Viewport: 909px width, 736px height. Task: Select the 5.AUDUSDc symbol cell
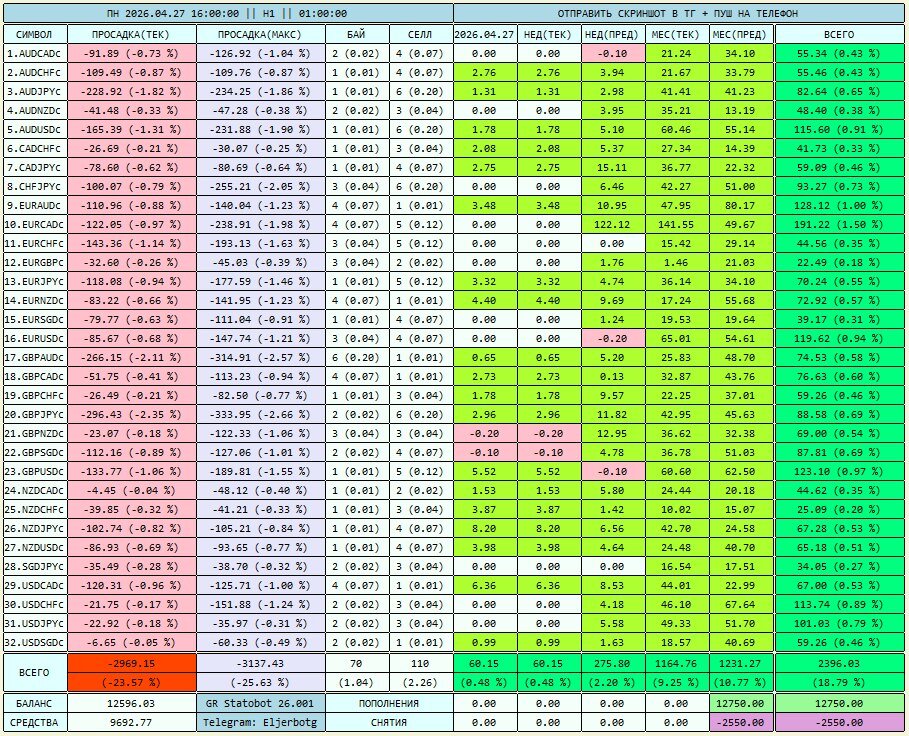tap(35, 129)
